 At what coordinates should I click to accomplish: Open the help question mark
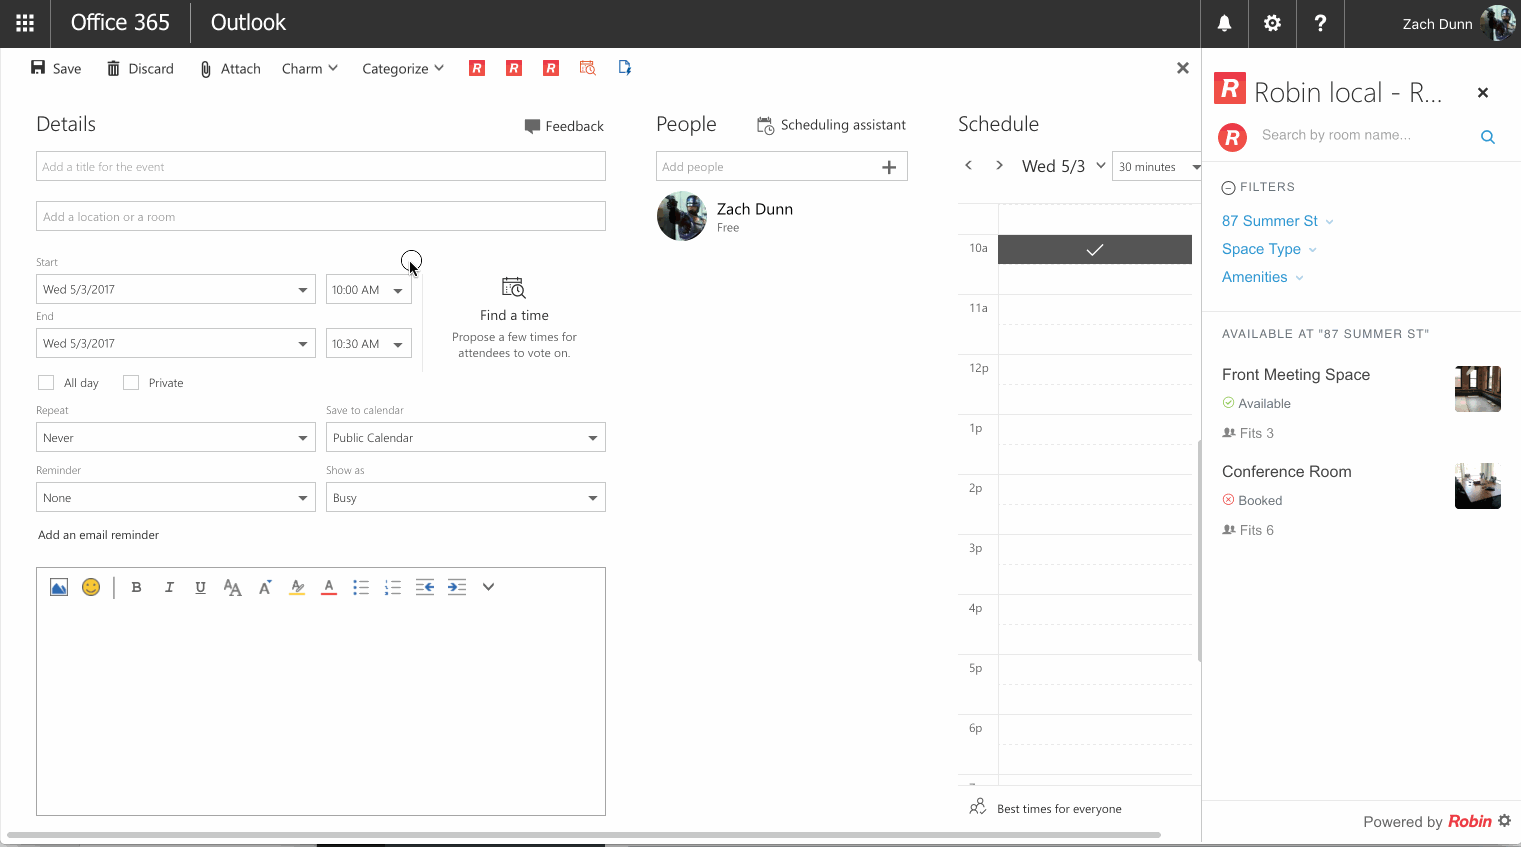point(1320,23)
